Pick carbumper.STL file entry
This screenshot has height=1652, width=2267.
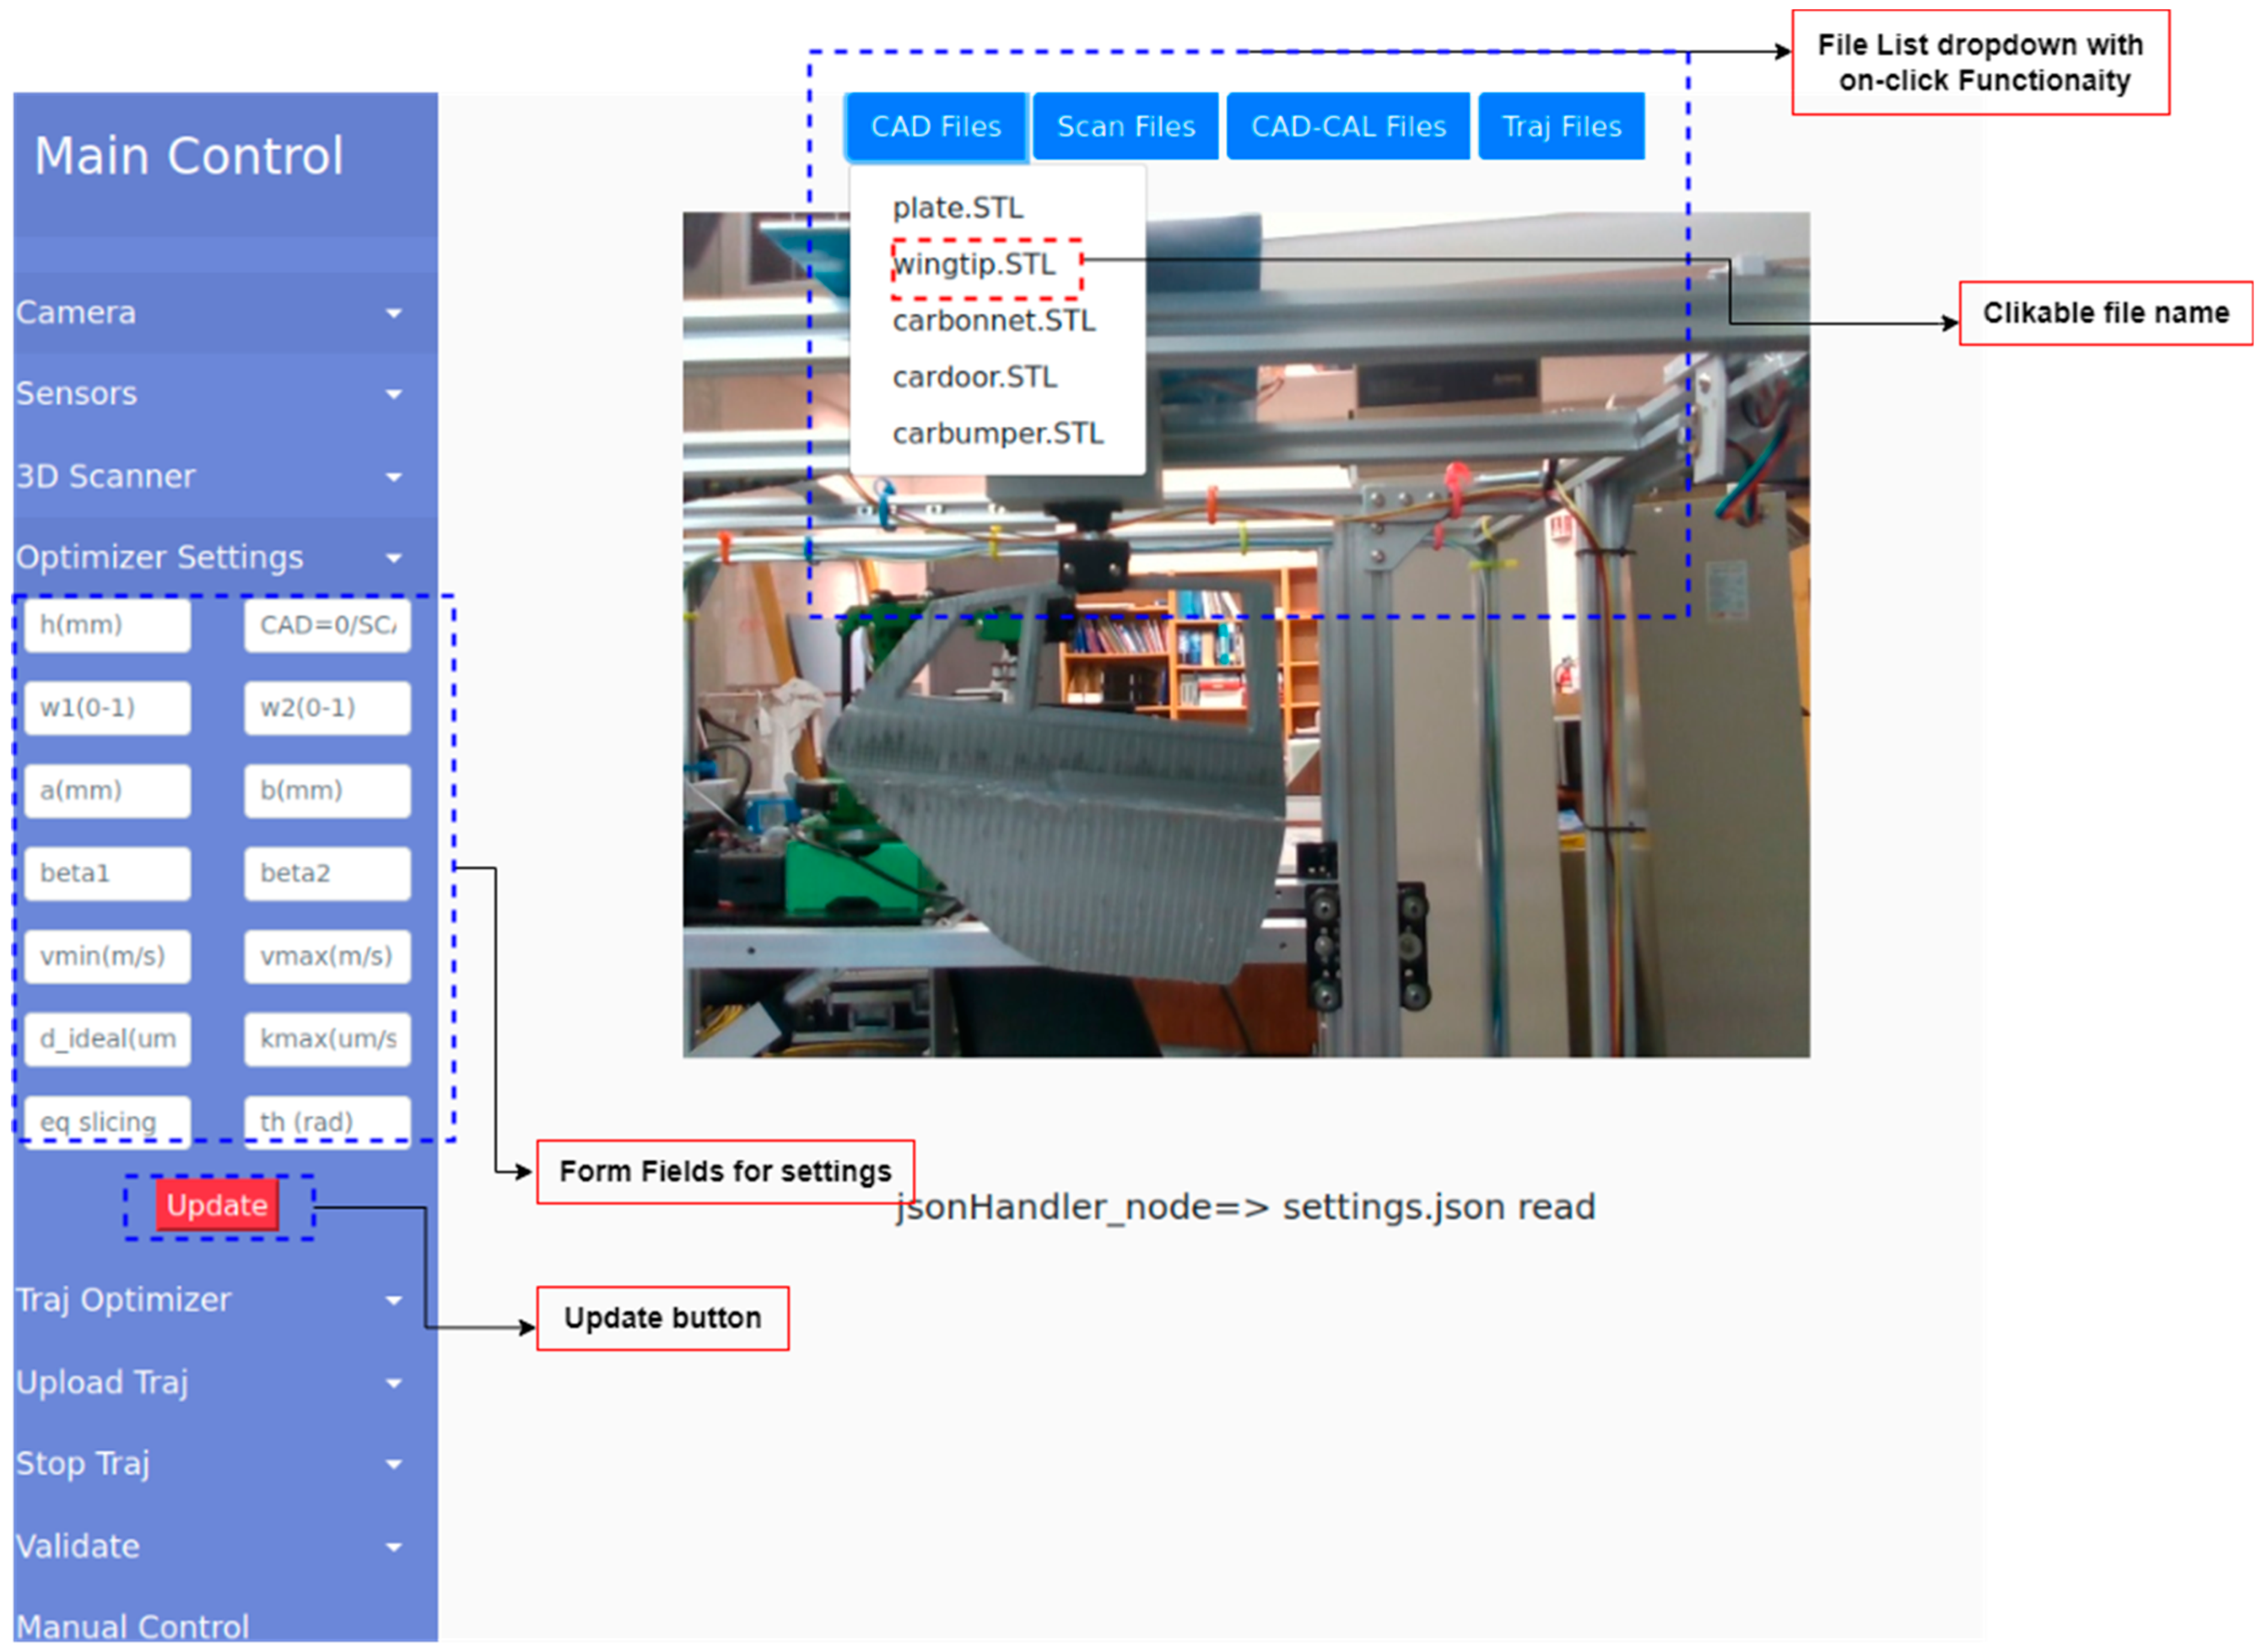pyautogui.click(x=998, y=434)
